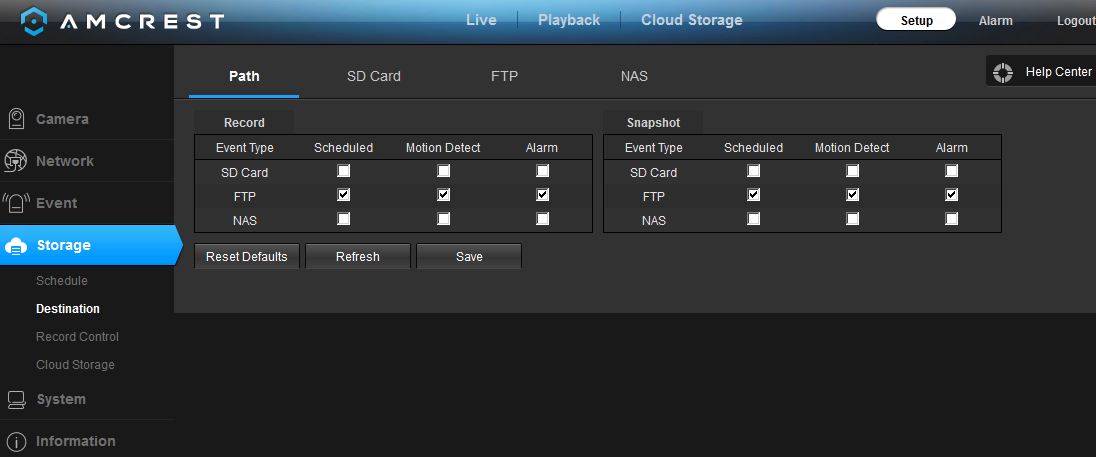
Task: Toggle FTP Scheduled checkbox under Snapshot
Action: pyautogui.click(x=753, y=194)
